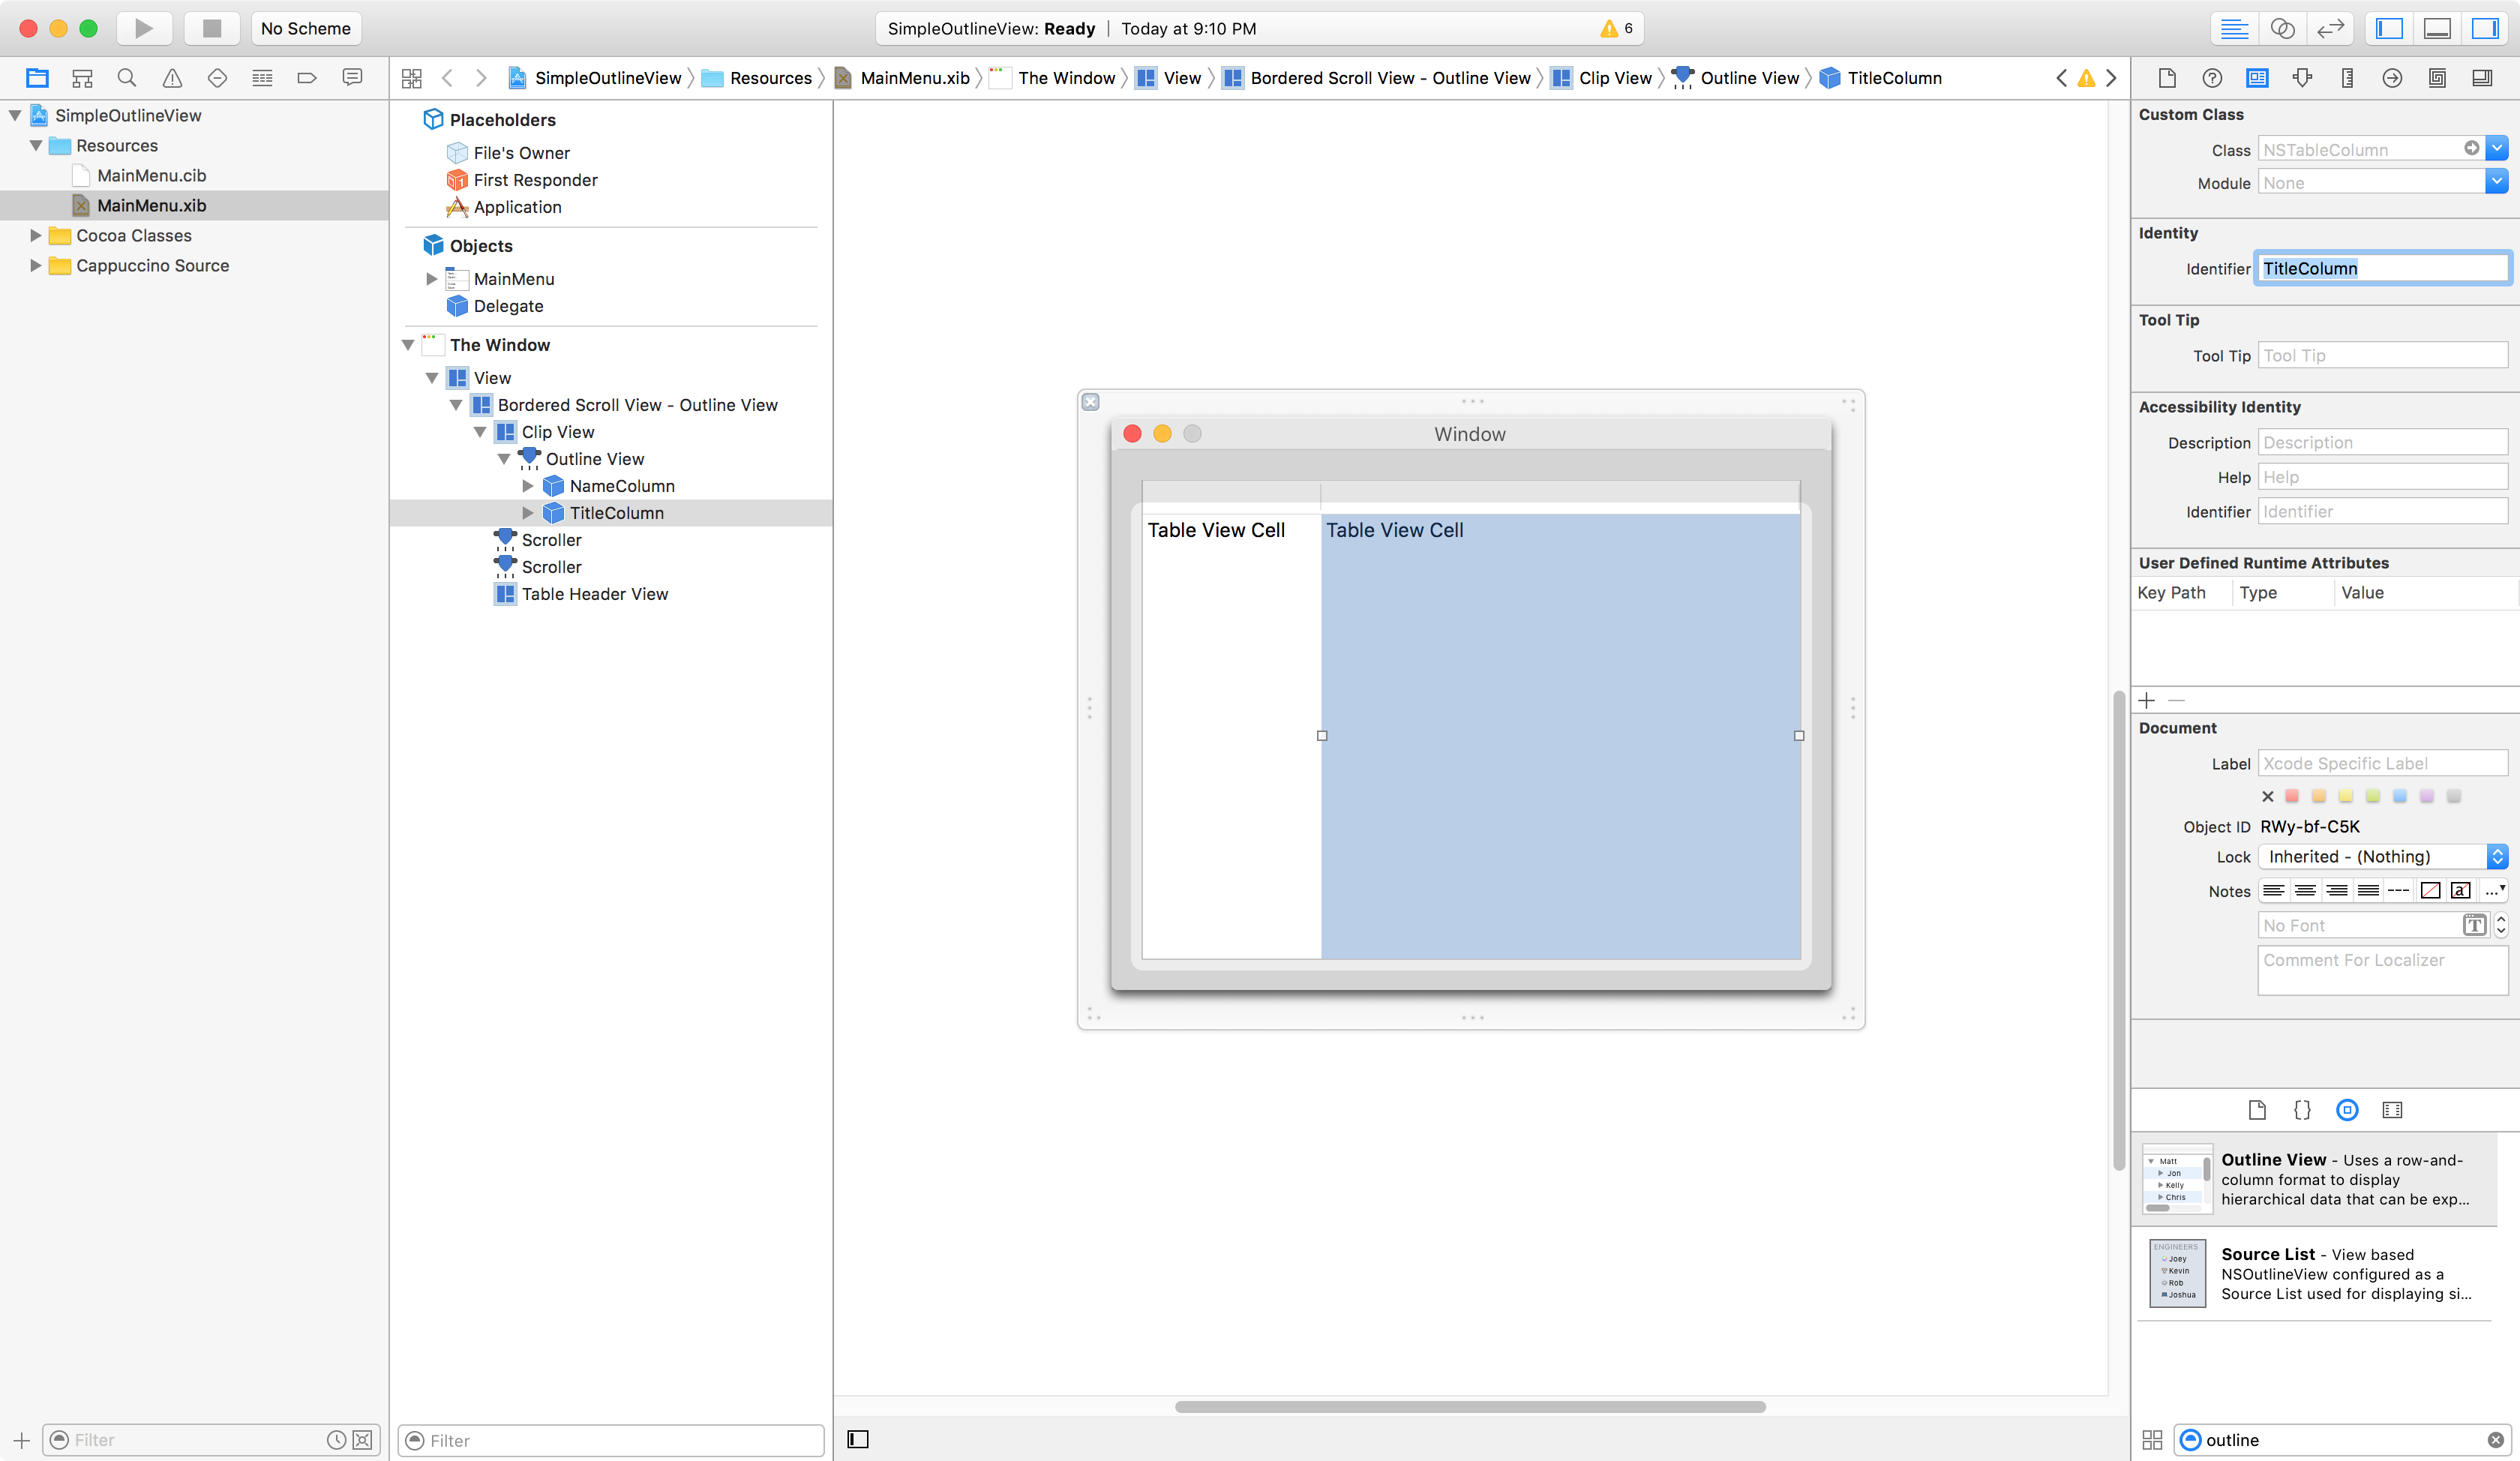Show the Project navigator

click(x=37, y=77)
